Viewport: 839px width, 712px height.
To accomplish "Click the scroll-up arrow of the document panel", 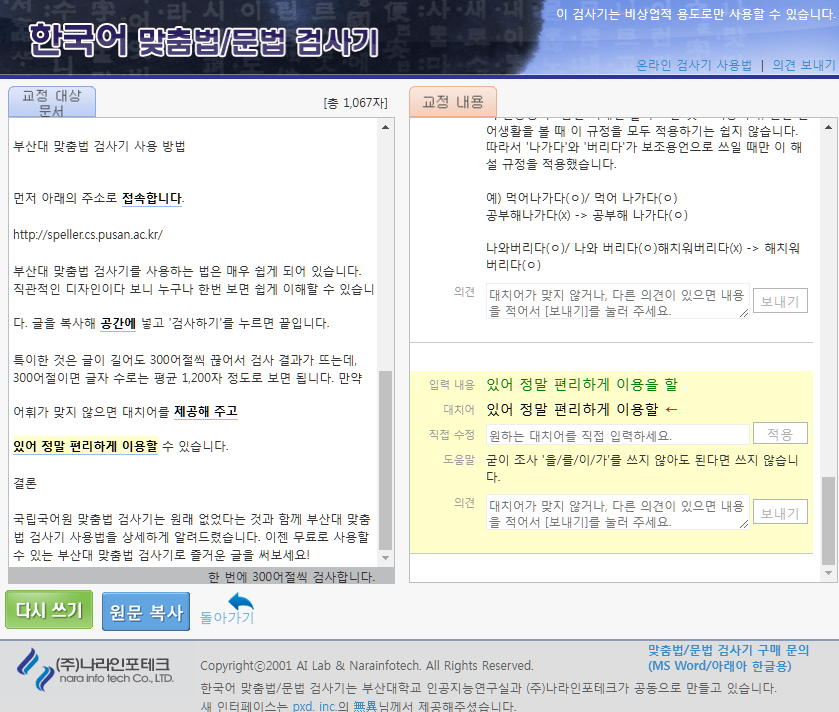I will [x=385, y=127].
